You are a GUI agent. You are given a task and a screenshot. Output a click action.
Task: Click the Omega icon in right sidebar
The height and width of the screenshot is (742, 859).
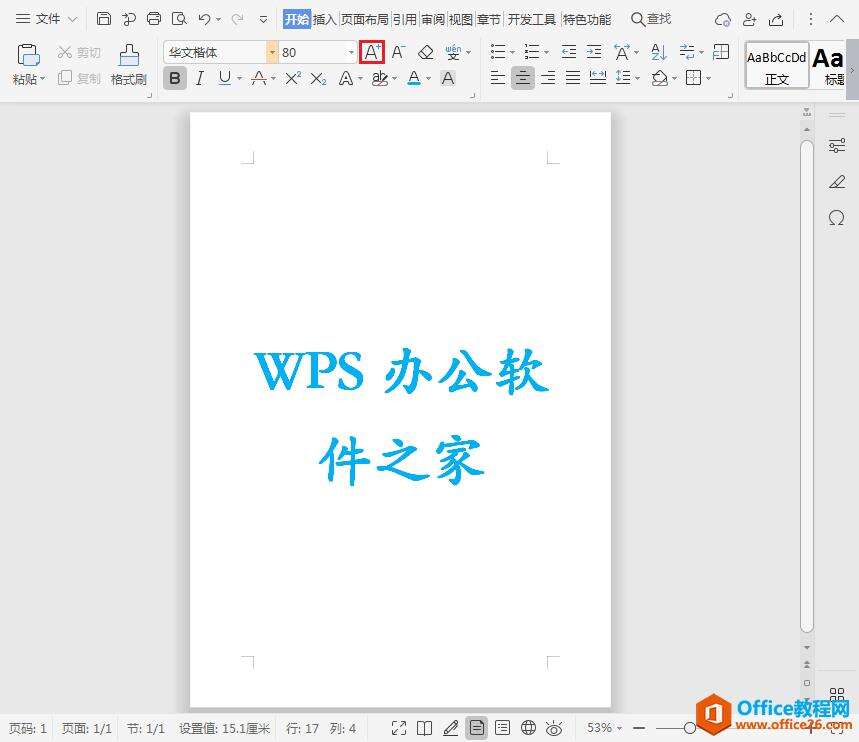(837, 218)
